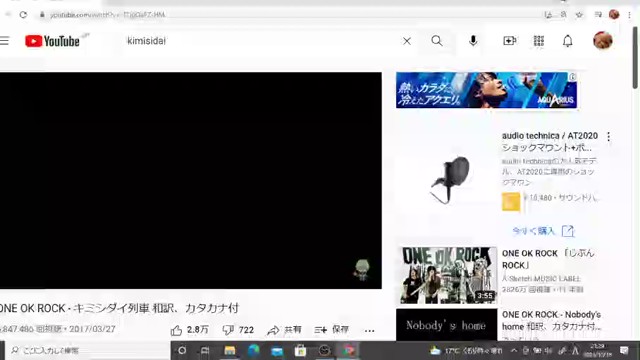This screenshot has width=640, height=360.
Task: Reload the page with browser refresh icon
Action: (x=23, y=15)
